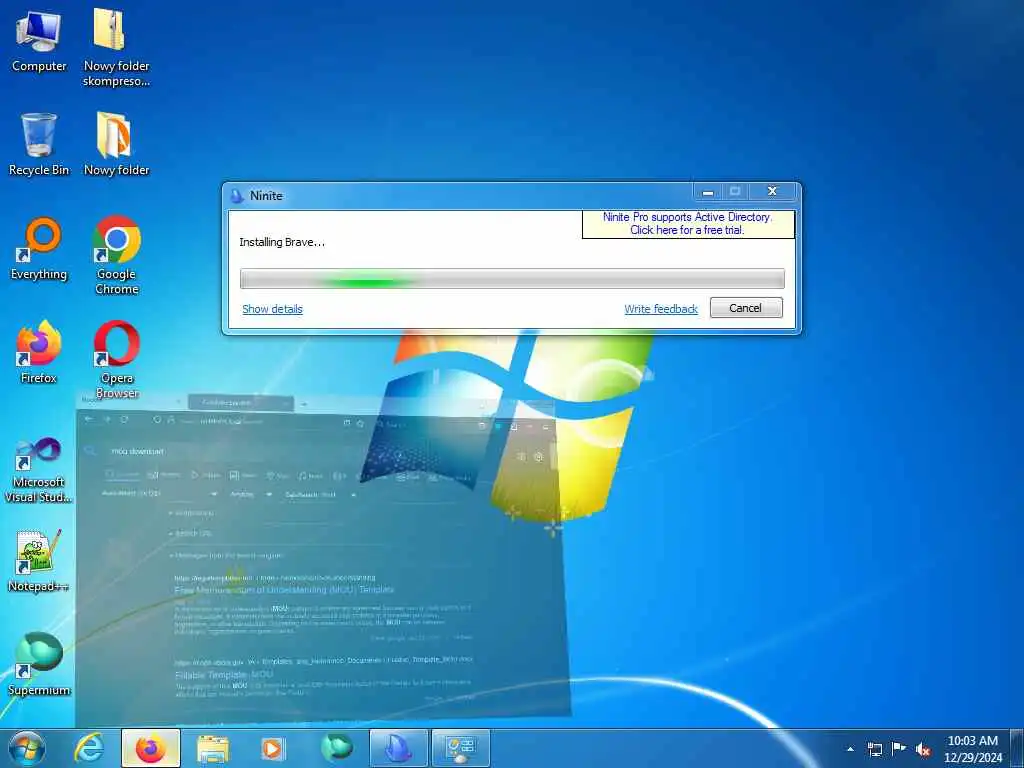Screen dimensions: 1024x768
Task: Open the Windows Start menu
Action: click(x=26, y=748)
